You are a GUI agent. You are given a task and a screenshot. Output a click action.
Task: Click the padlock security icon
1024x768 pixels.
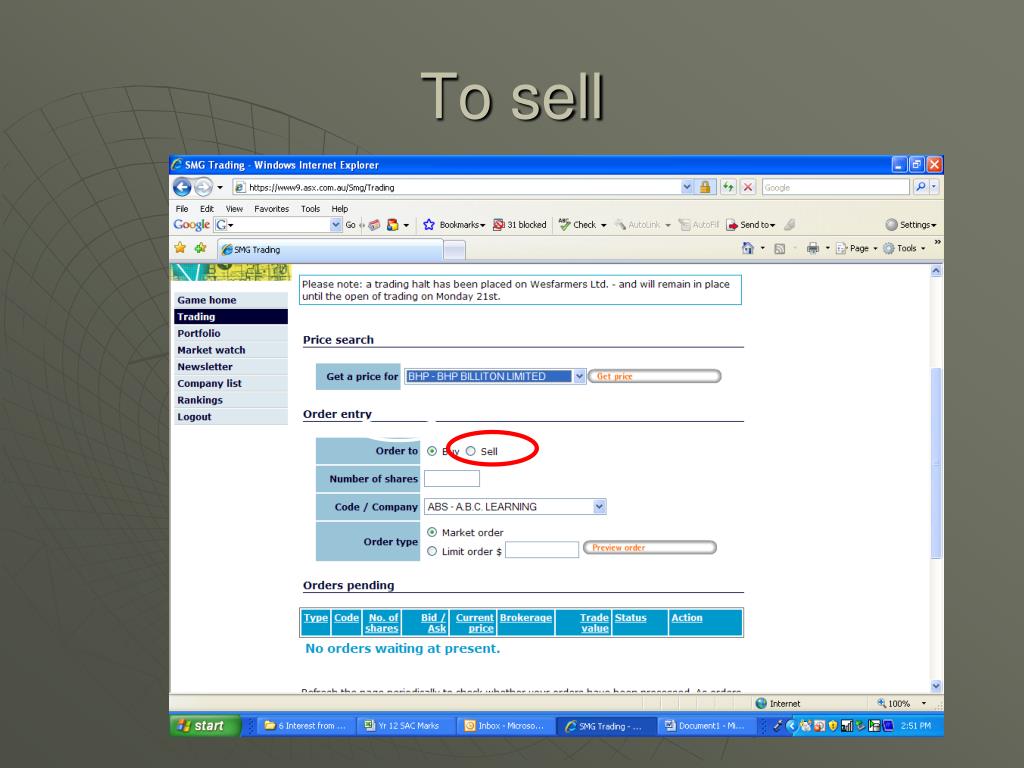[x=705, y=187]
